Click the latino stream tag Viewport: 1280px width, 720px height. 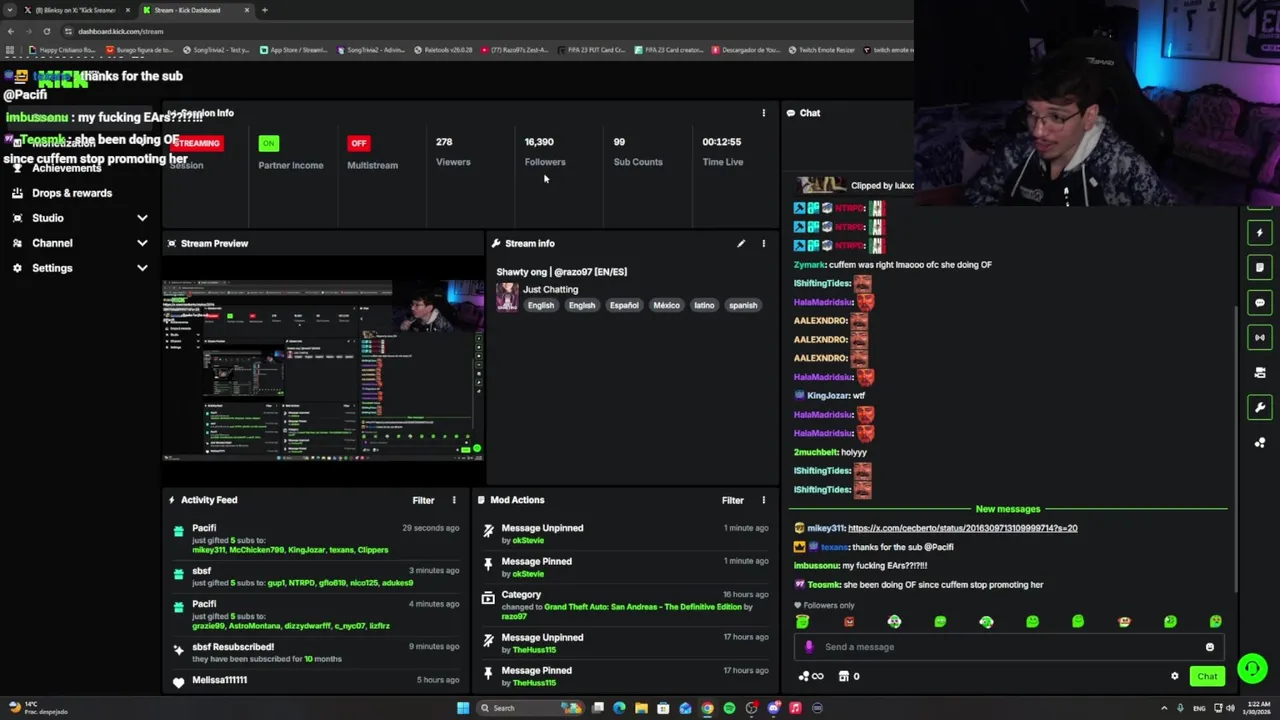pyautogui.click(x=704, y=305)
